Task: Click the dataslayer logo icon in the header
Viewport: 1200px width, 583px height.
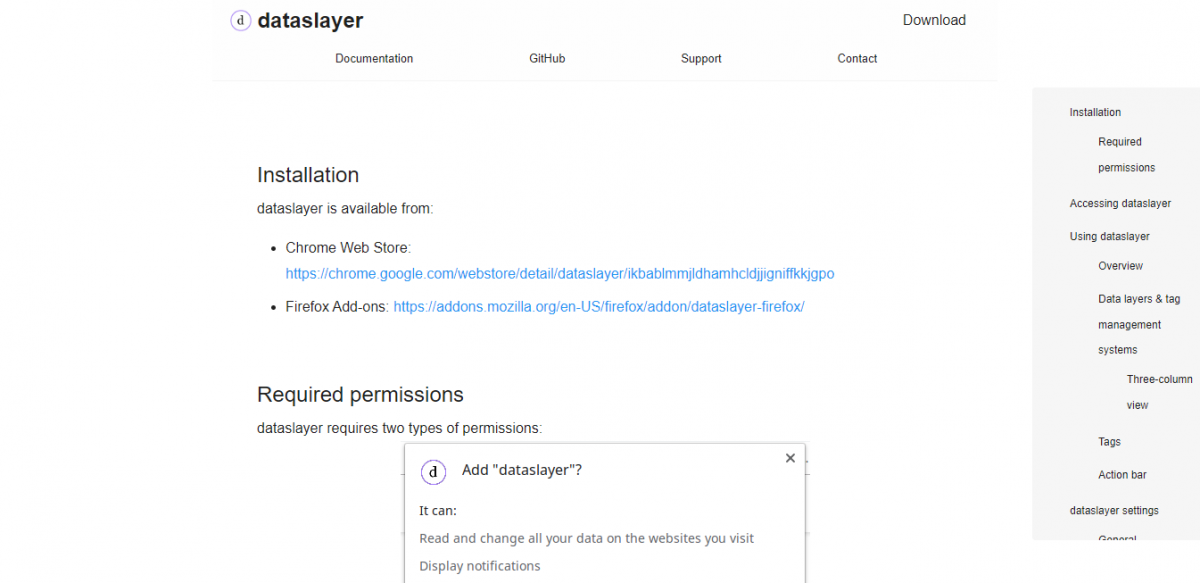Action: pos(240,20)
